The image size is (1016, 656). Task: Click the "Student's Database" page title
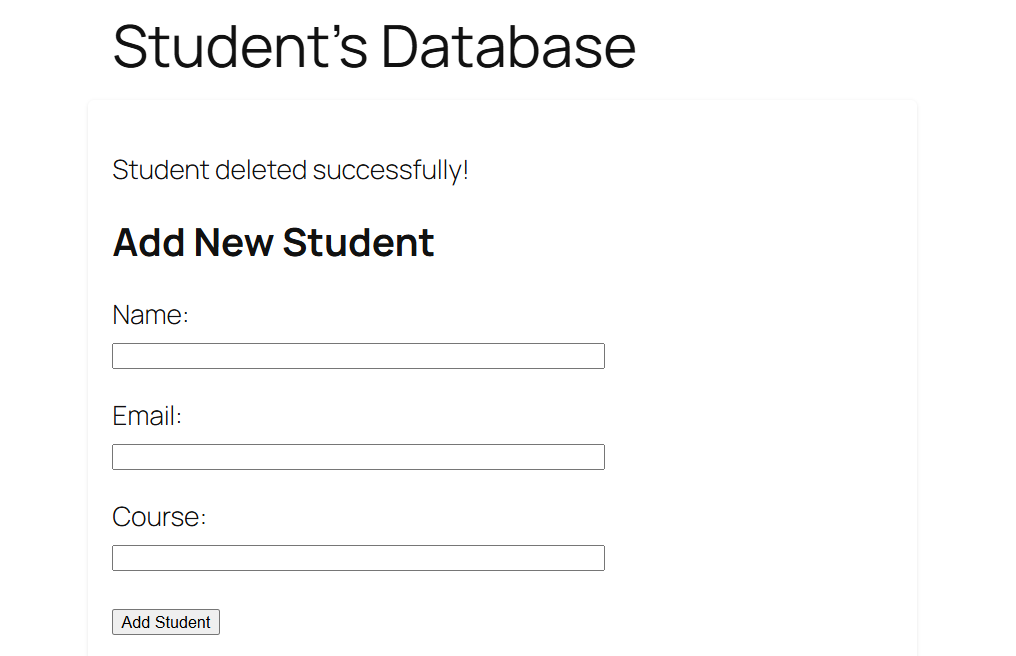(x=374, y=46)
